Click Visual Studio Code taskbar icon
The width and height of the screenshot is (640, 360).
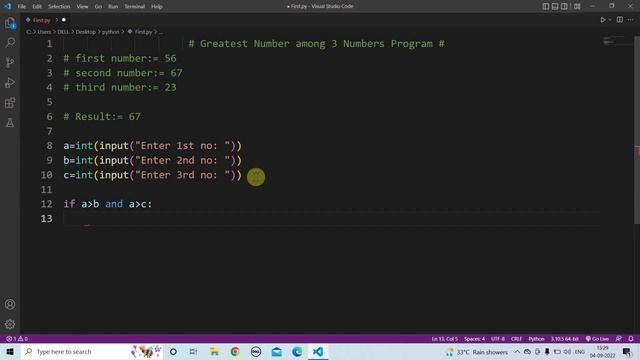[318, 351]
